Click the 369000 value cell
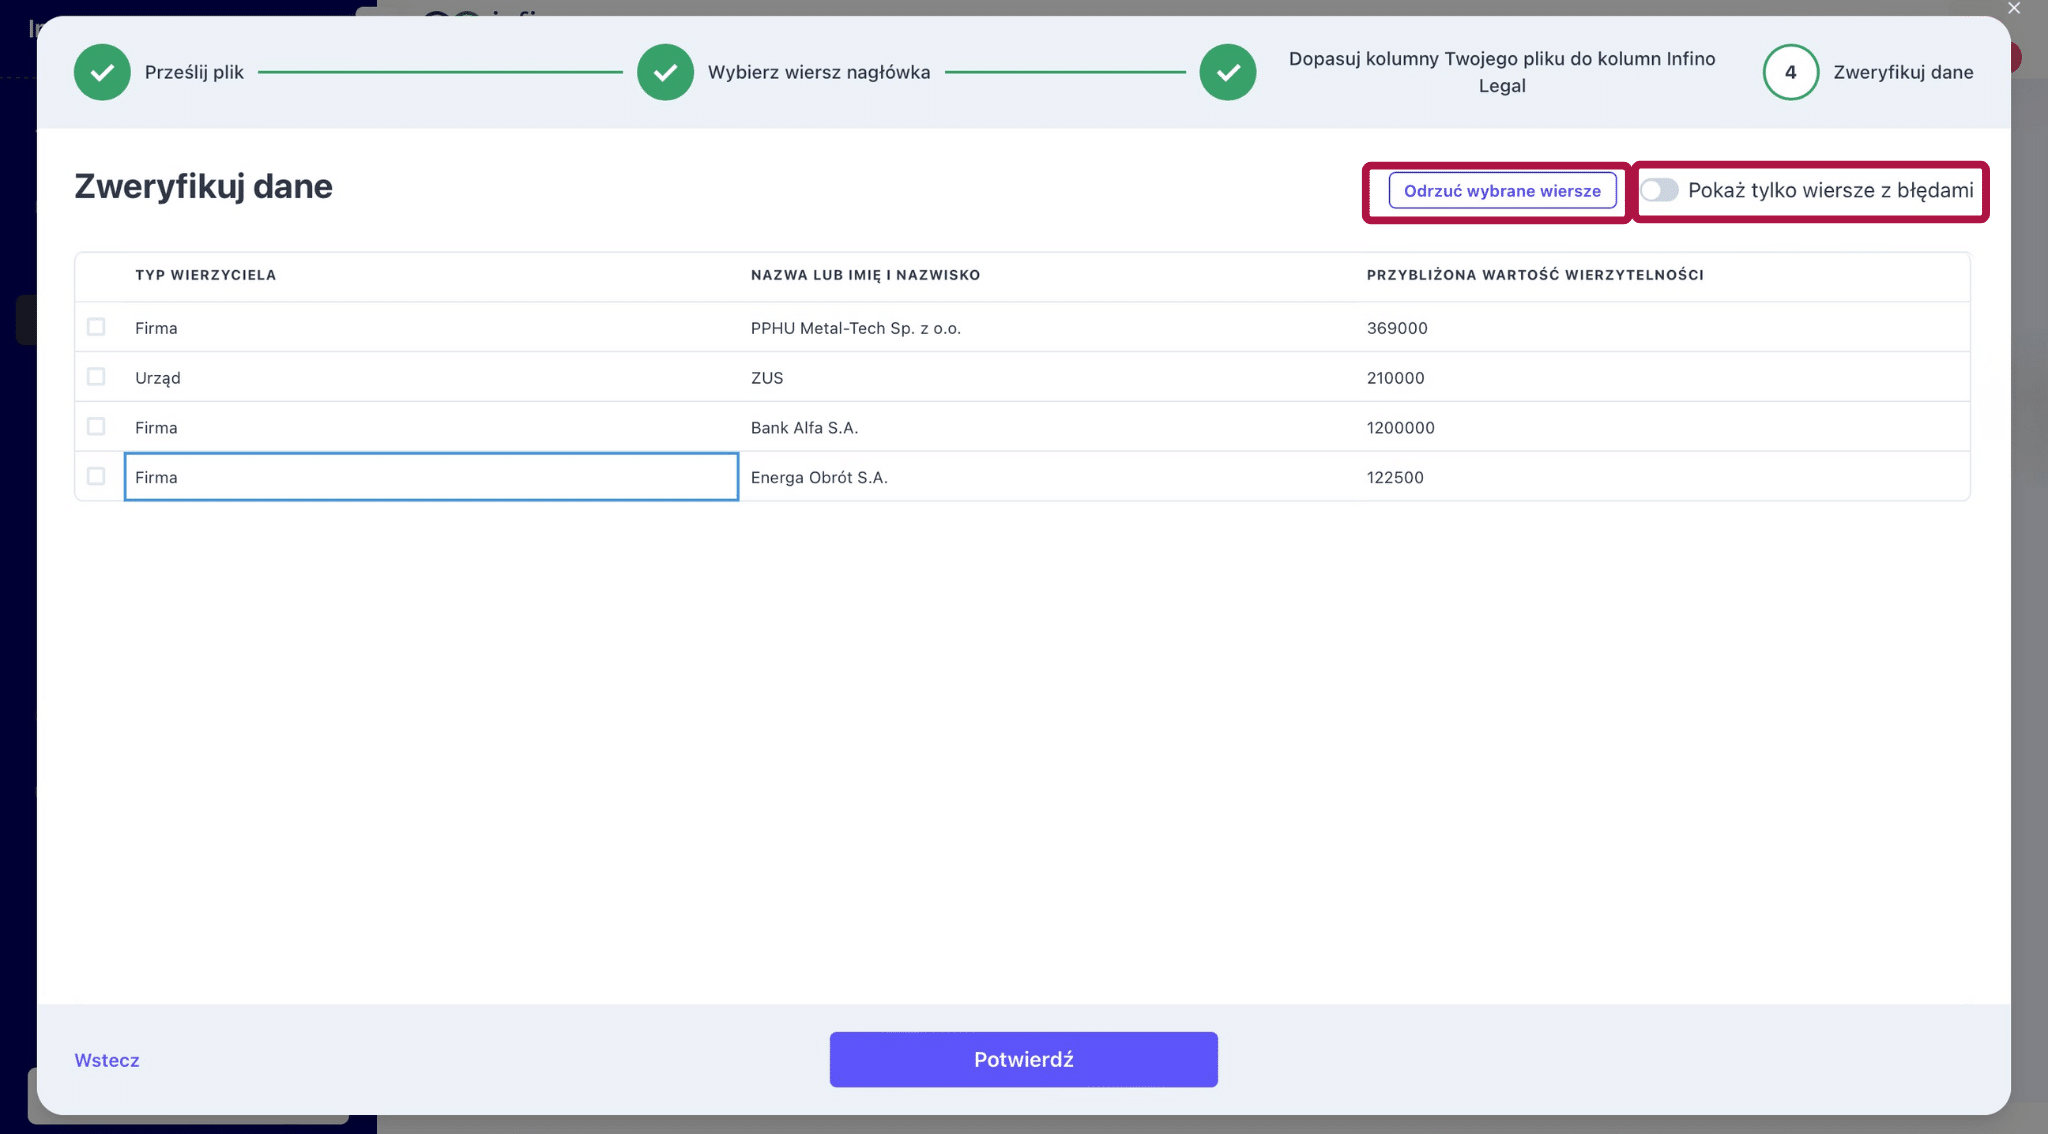 tap(1663, 327)
